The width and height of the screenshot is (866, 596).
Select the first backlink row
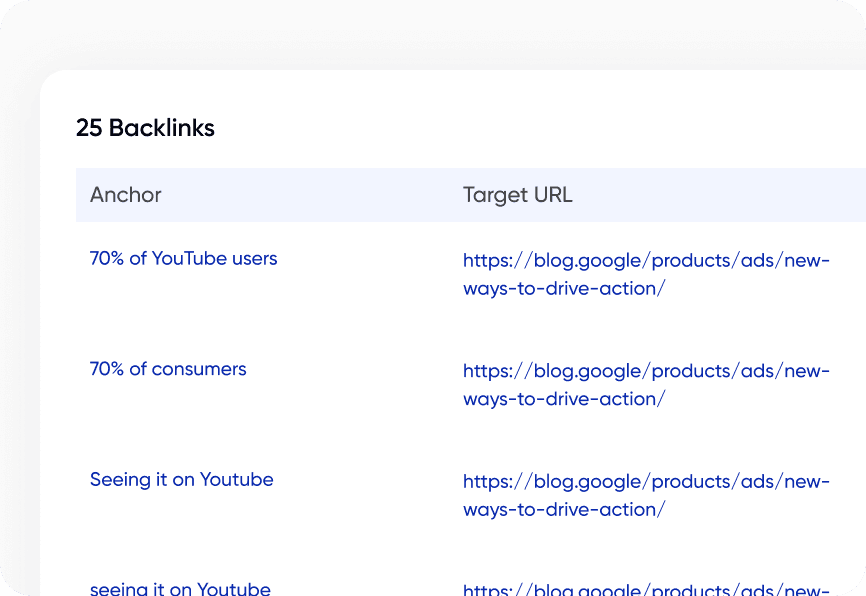tap(430, 273)
